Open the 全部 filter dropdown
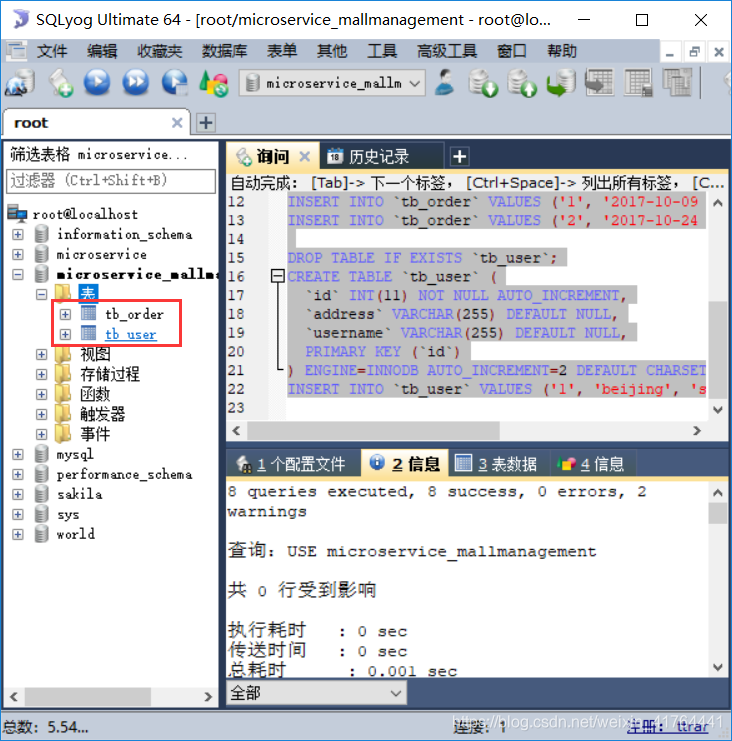 [x=317, y=693]
